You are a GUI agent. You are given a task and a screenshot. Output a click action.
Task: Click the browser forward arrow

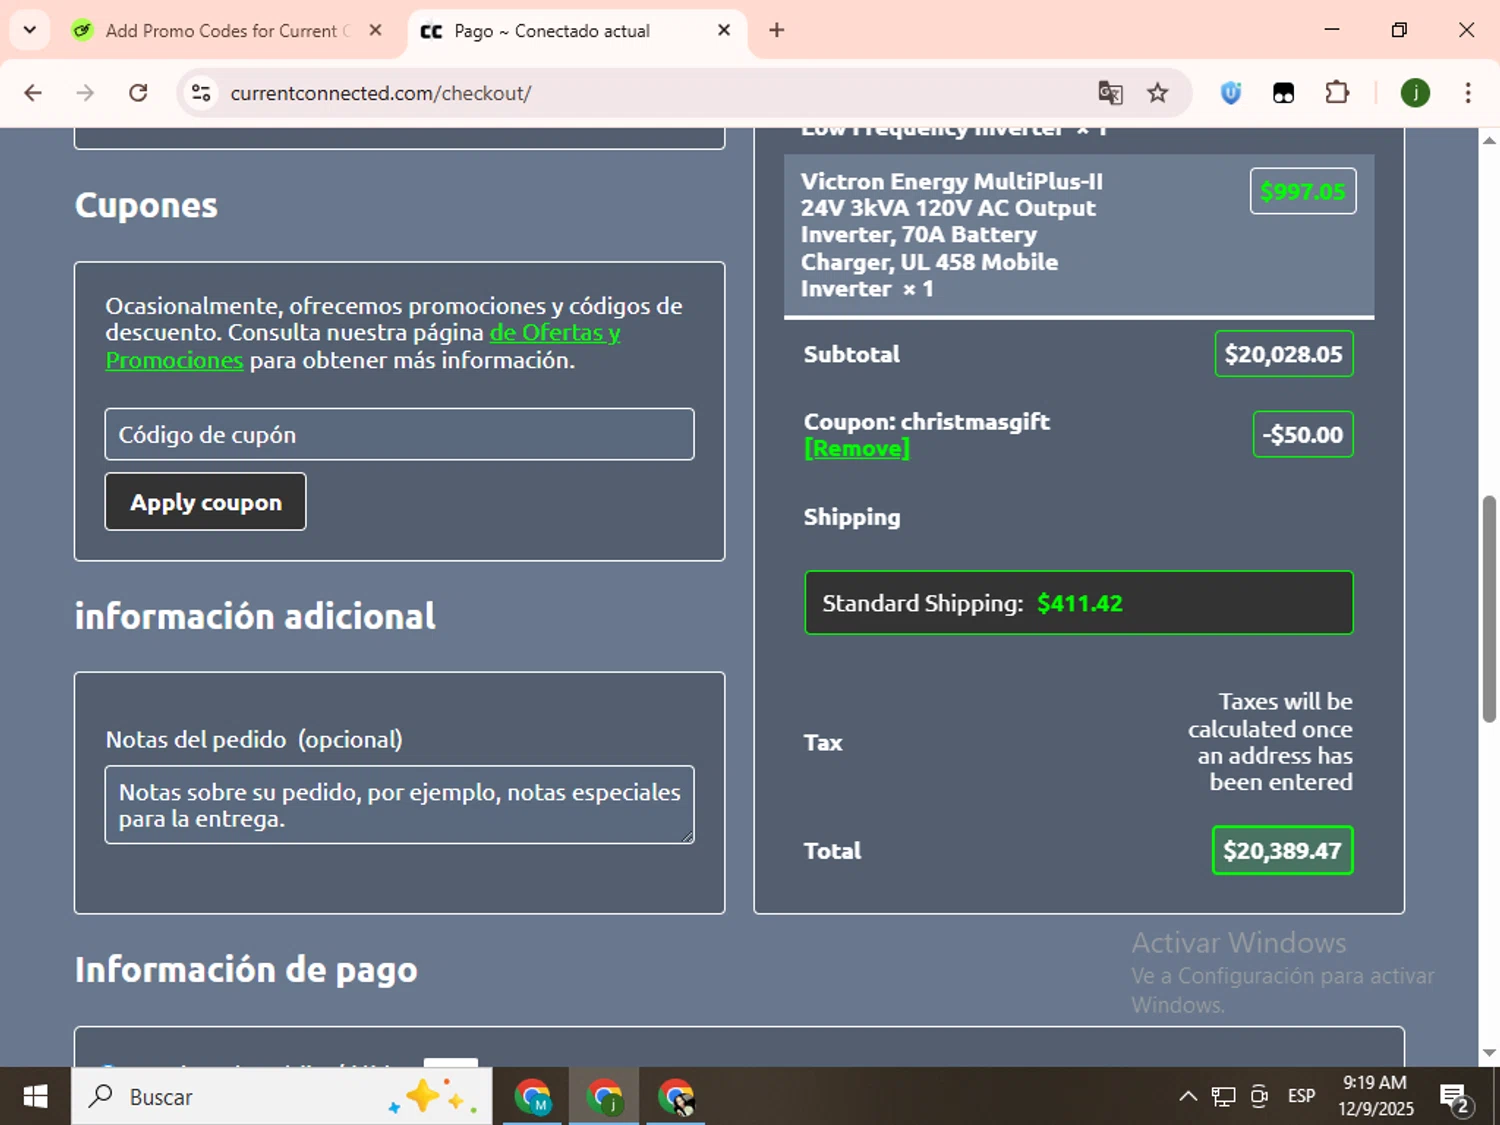pos(86,93)
